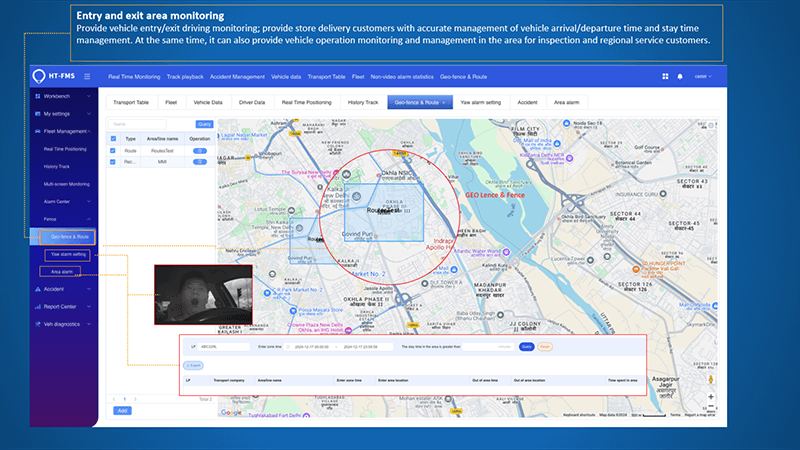Open Track playback top menu

coord(185,77)
